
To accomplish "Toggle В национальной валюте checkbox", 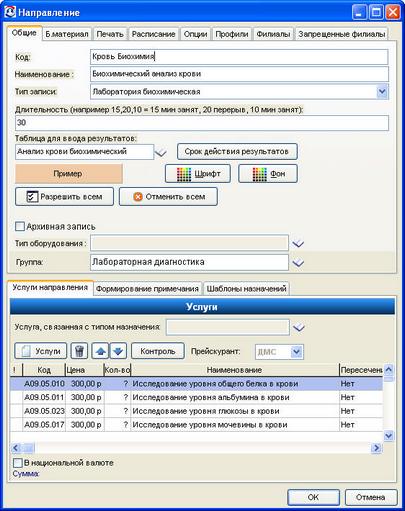I will click(18, 463).
